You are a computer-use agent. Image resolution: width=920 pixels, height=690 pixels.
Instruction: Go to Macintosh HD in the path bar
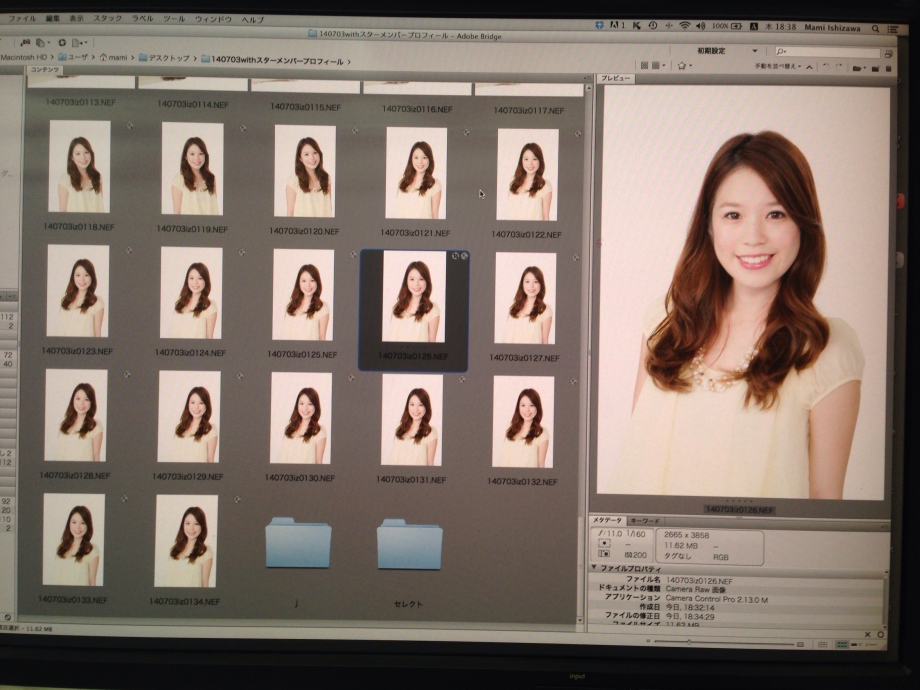pos(23,57)
